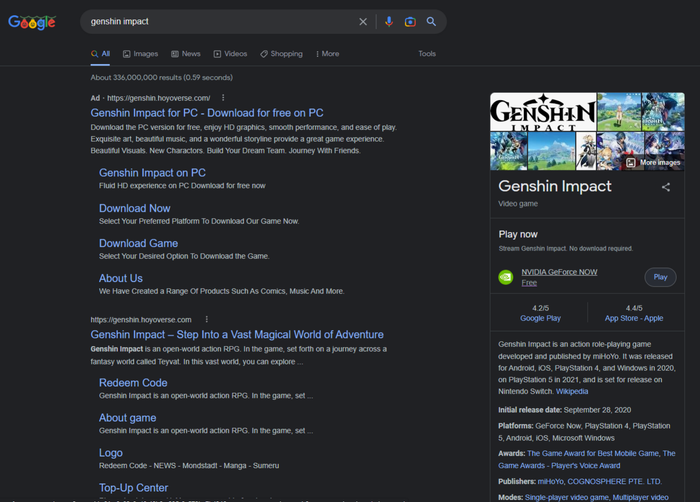
Task: Open ad 'Genshin Impact for PC - Download for free'
Action: coord(207,113)
